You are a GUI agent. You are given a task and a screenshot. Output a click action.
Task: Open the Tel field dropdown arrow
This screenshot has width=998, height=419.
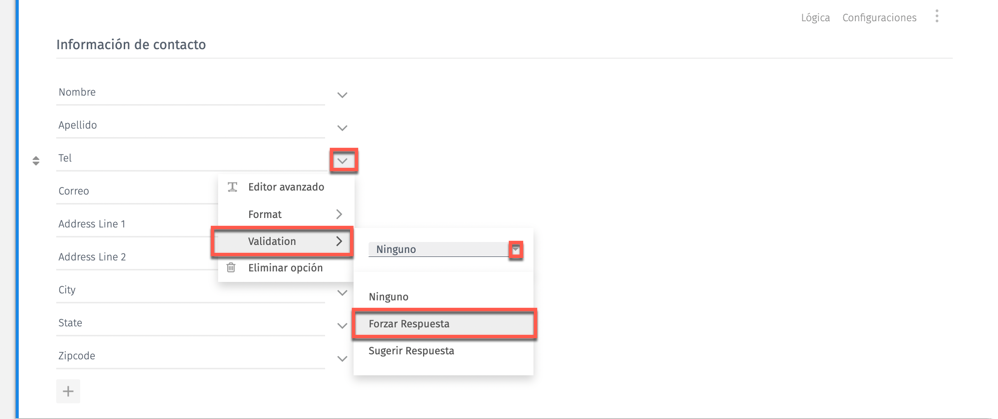point(342,160)
